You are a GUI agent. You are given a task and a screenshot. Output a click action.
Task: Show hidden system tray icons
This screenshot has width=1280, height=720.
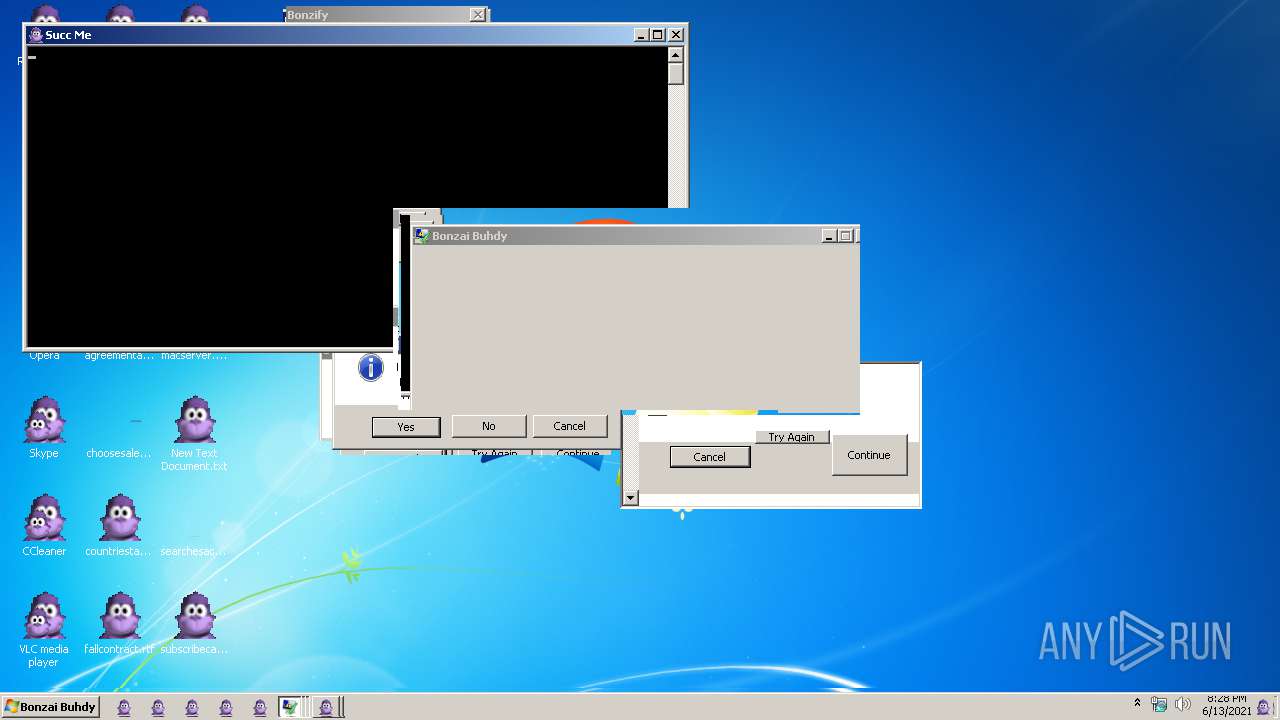(x=1137, y=704)
